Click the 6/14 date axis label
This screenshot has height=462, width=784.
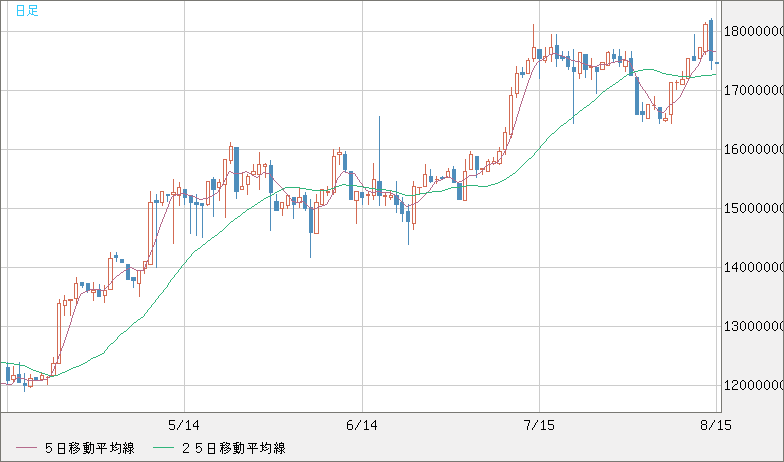362,426
